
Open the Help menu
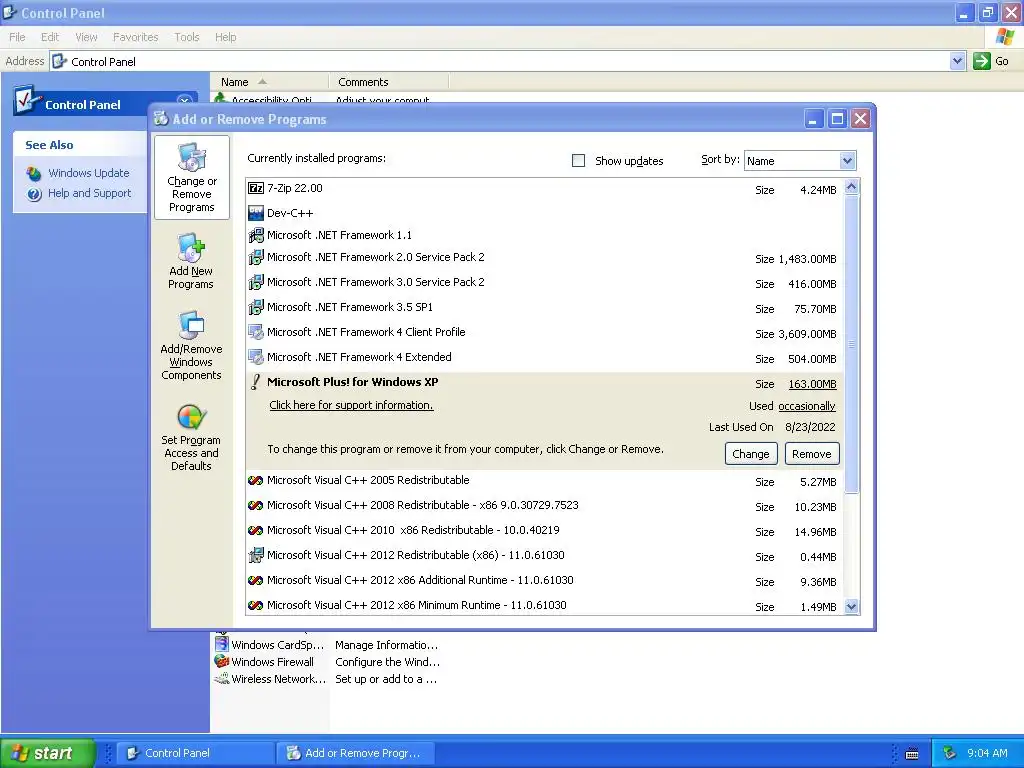(x=225, y=37)
